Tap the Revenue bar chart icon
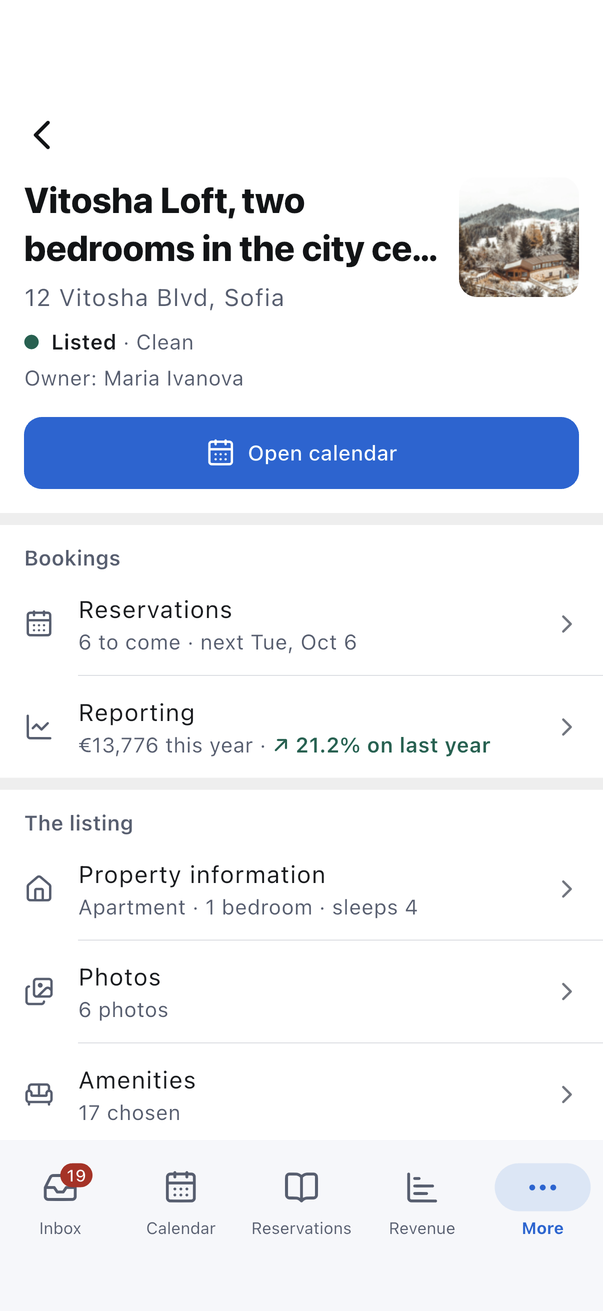603x1311 pixels. coord(422,1188)
